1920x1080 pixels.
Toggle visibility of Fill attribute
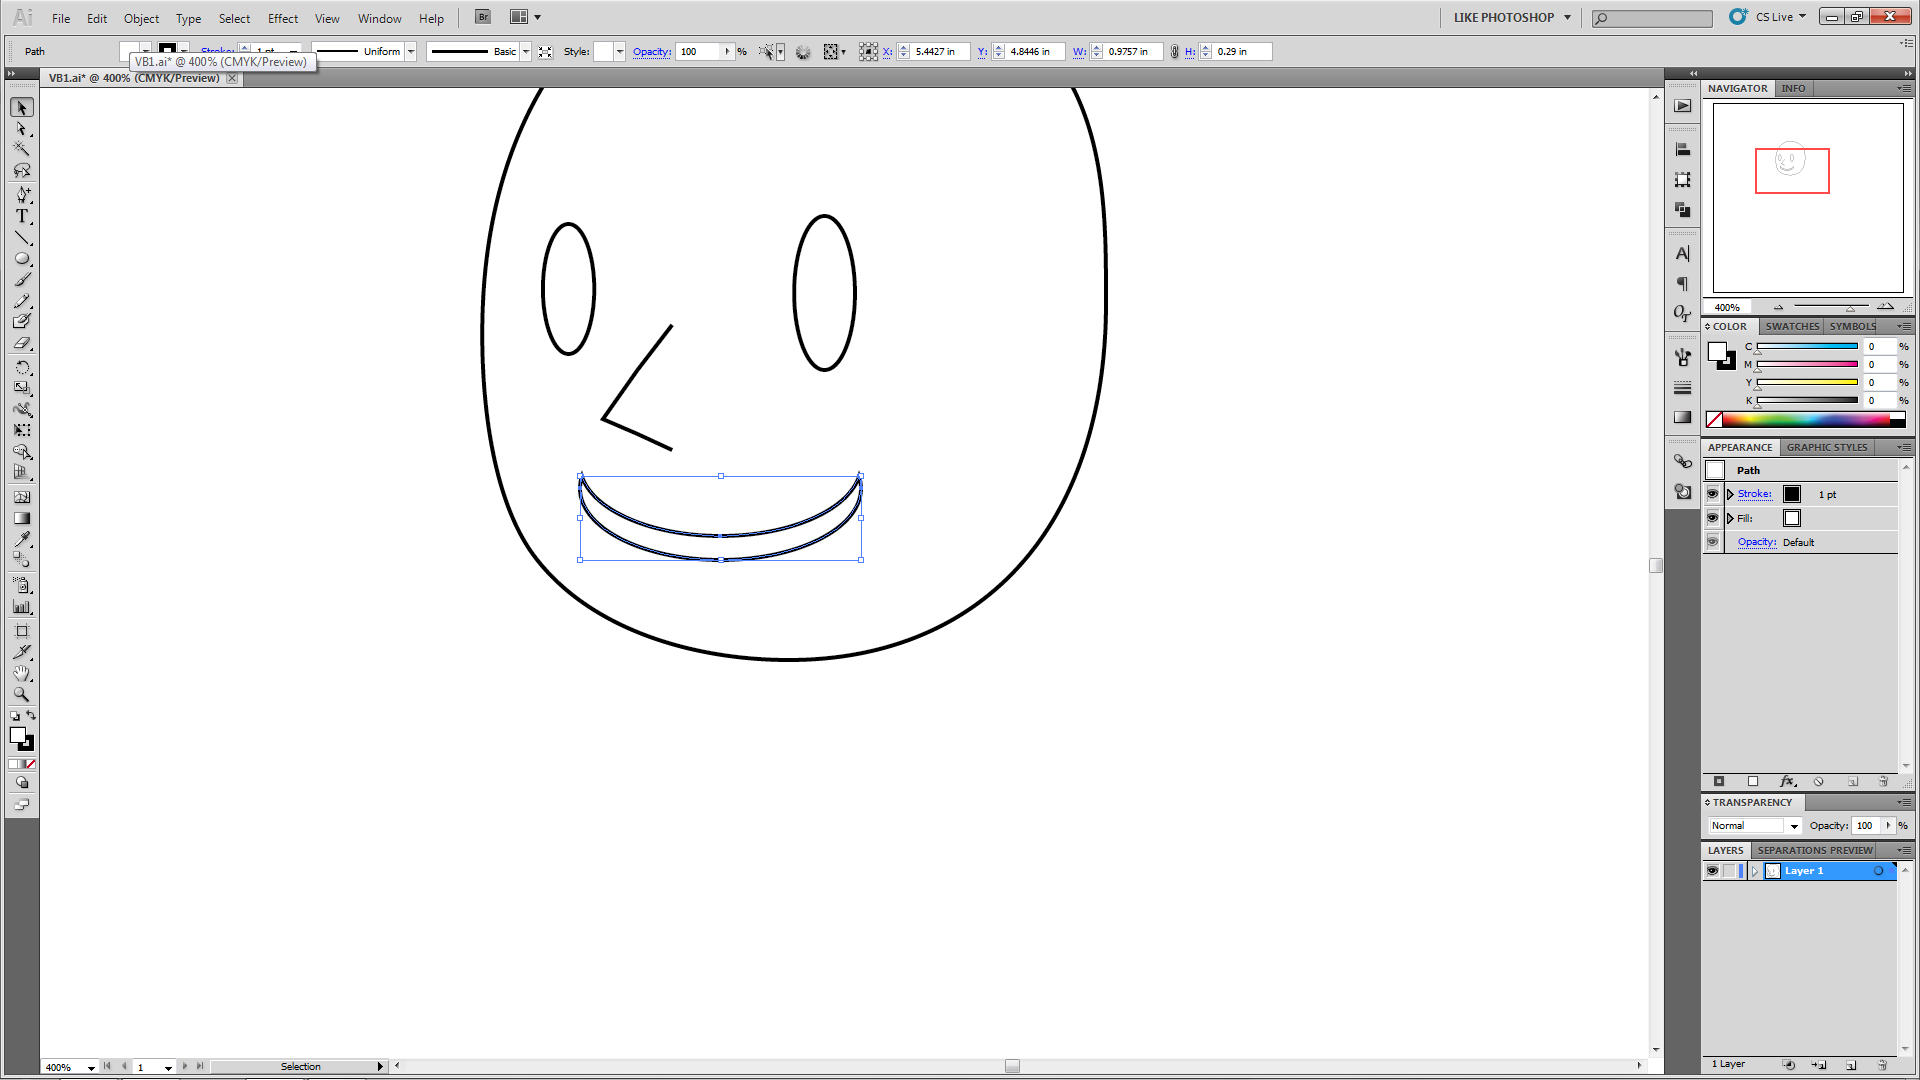(1712, 518)
